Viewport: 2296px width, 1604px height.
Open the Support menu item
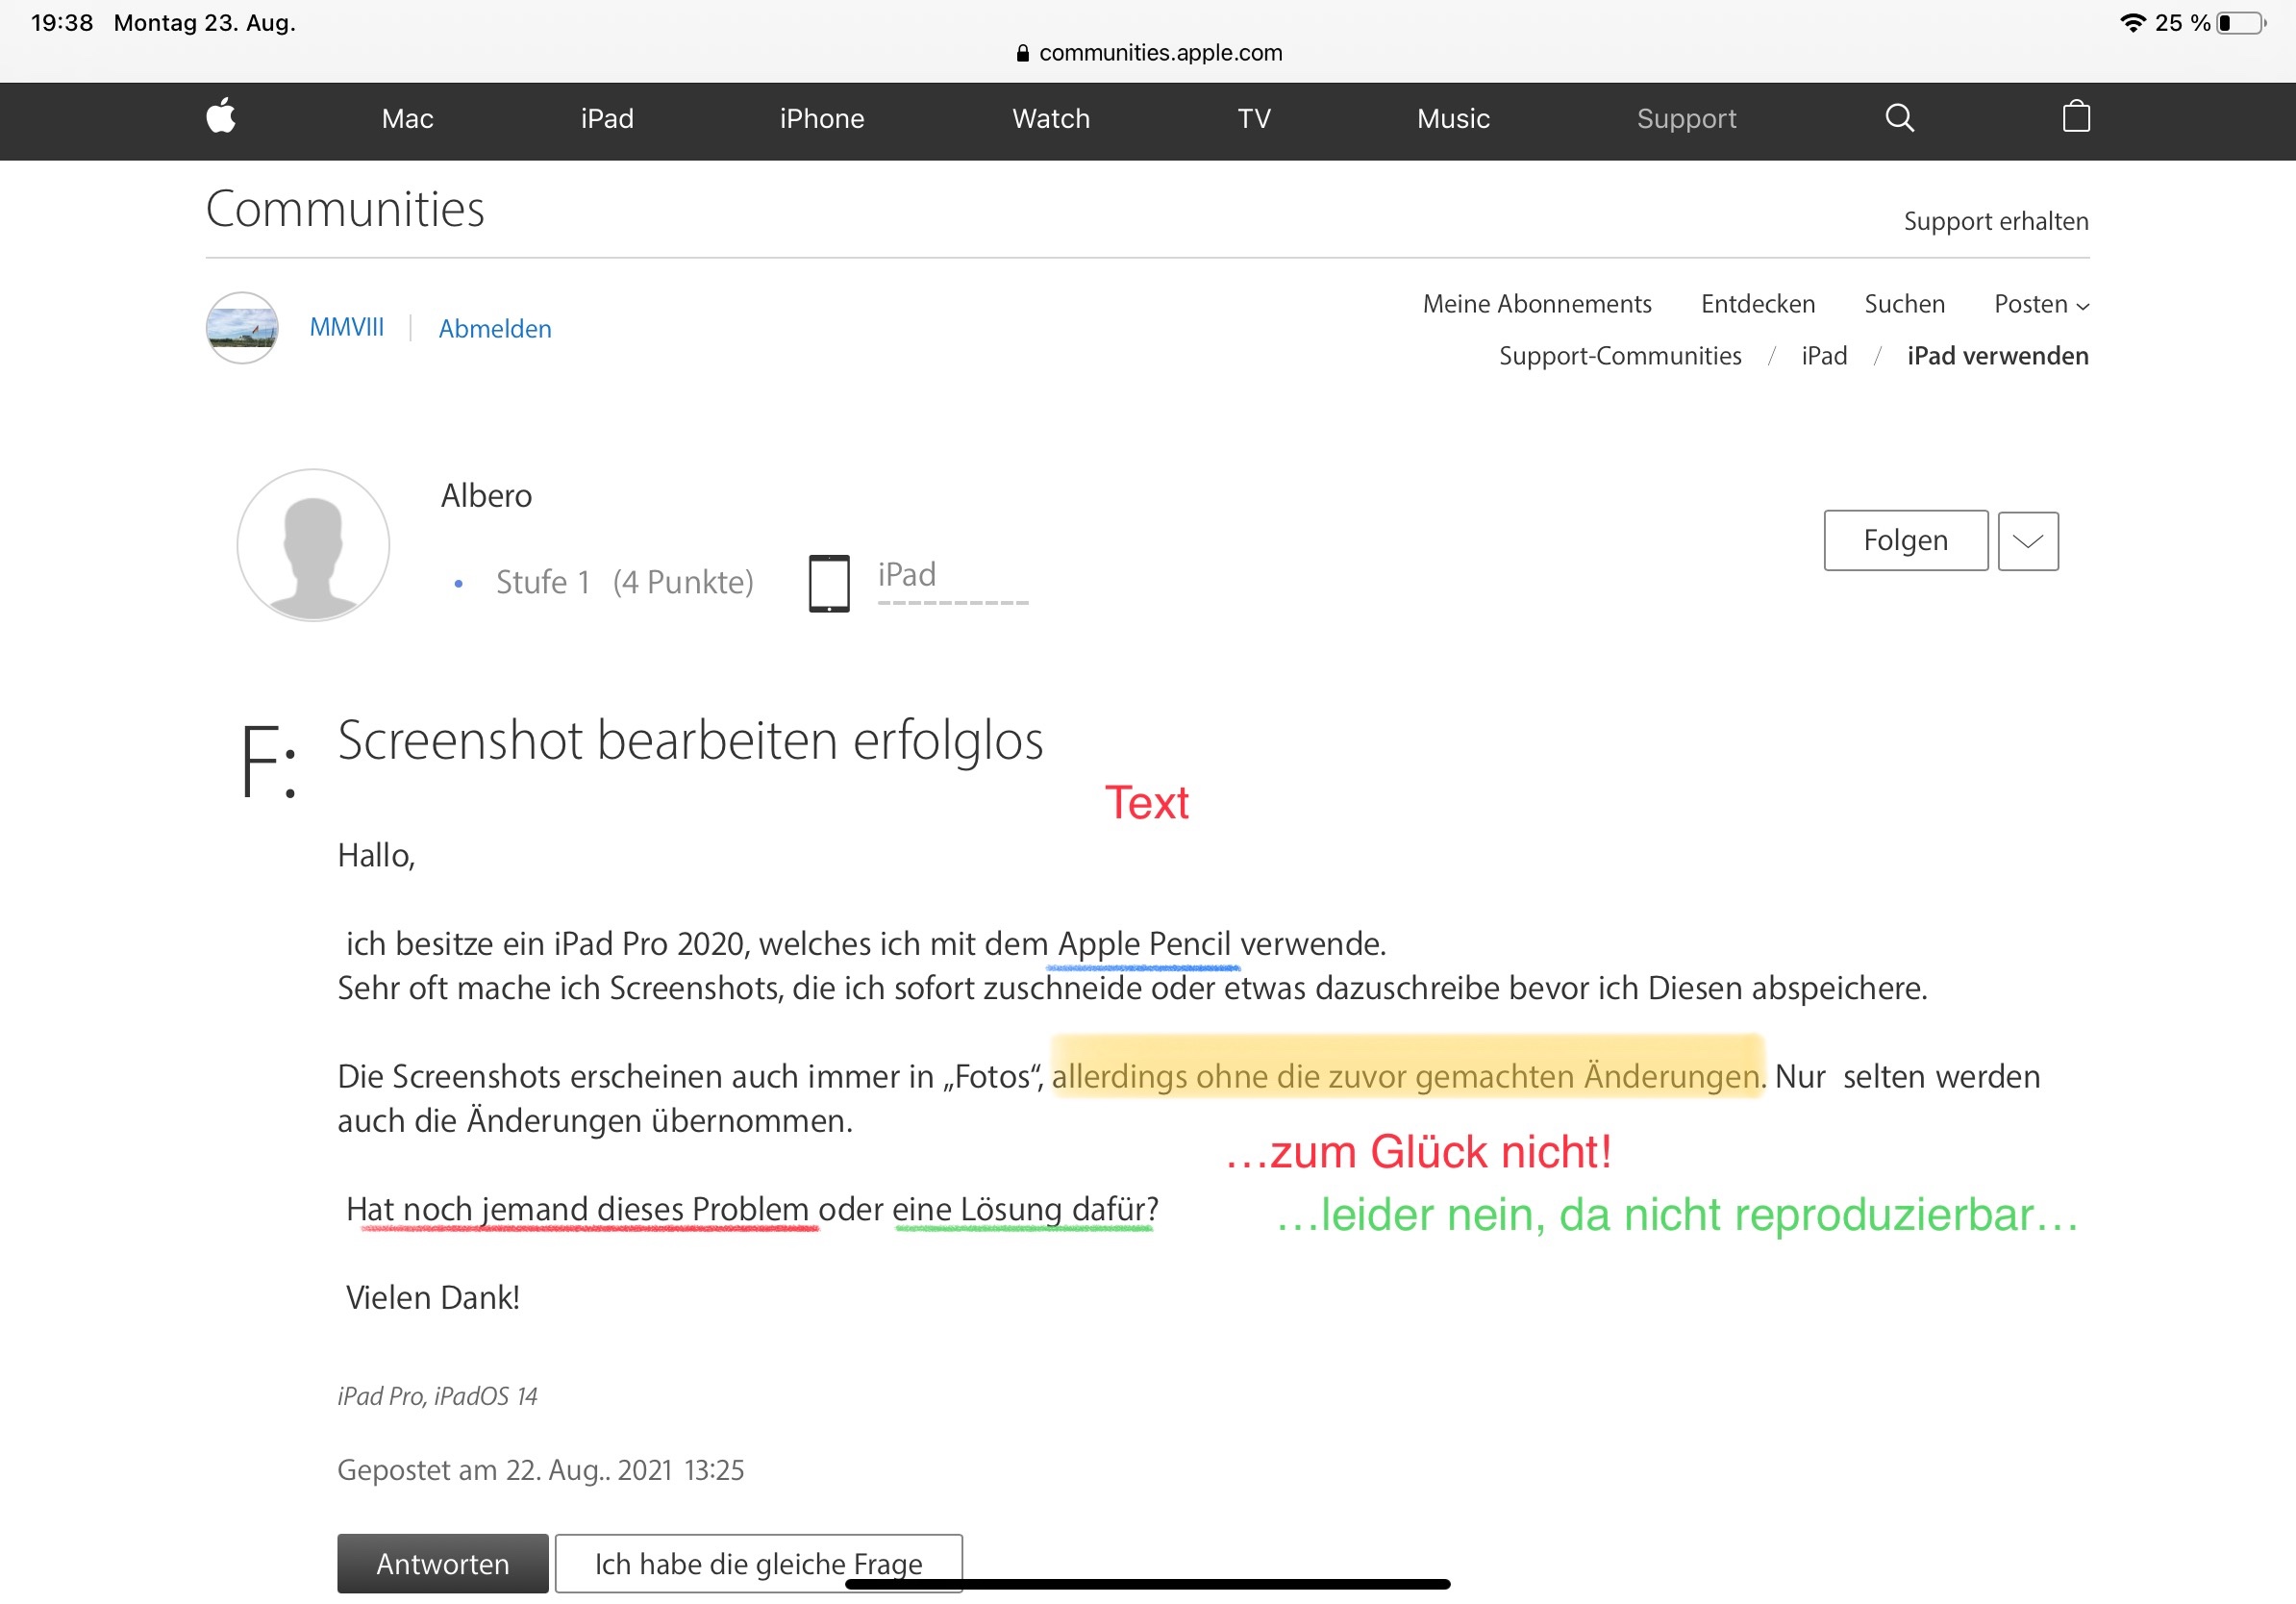pos(1686,118)
